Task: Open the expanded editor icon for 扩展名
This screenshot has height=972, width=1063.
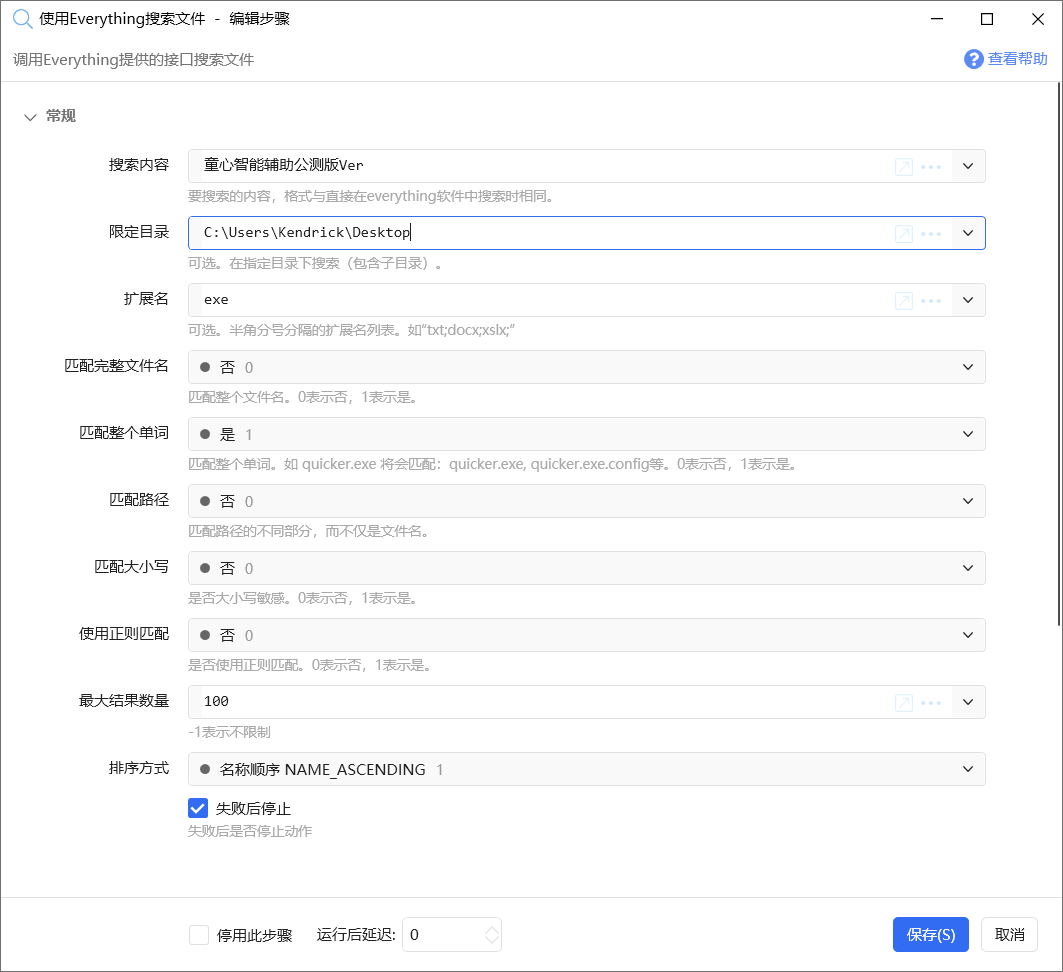Action: point(904,301)
